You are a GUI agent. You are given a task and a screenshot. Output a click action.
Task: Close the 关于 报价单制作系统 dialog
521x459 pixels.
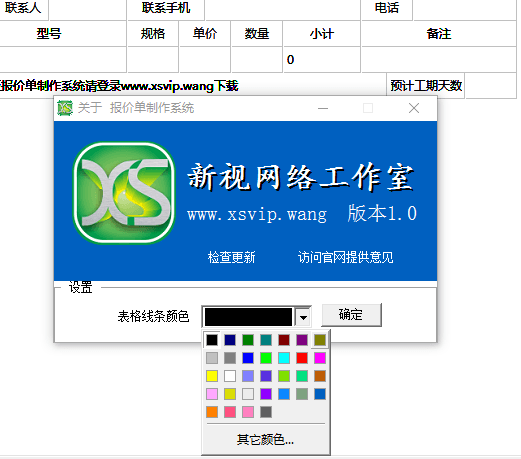(414, 108)
